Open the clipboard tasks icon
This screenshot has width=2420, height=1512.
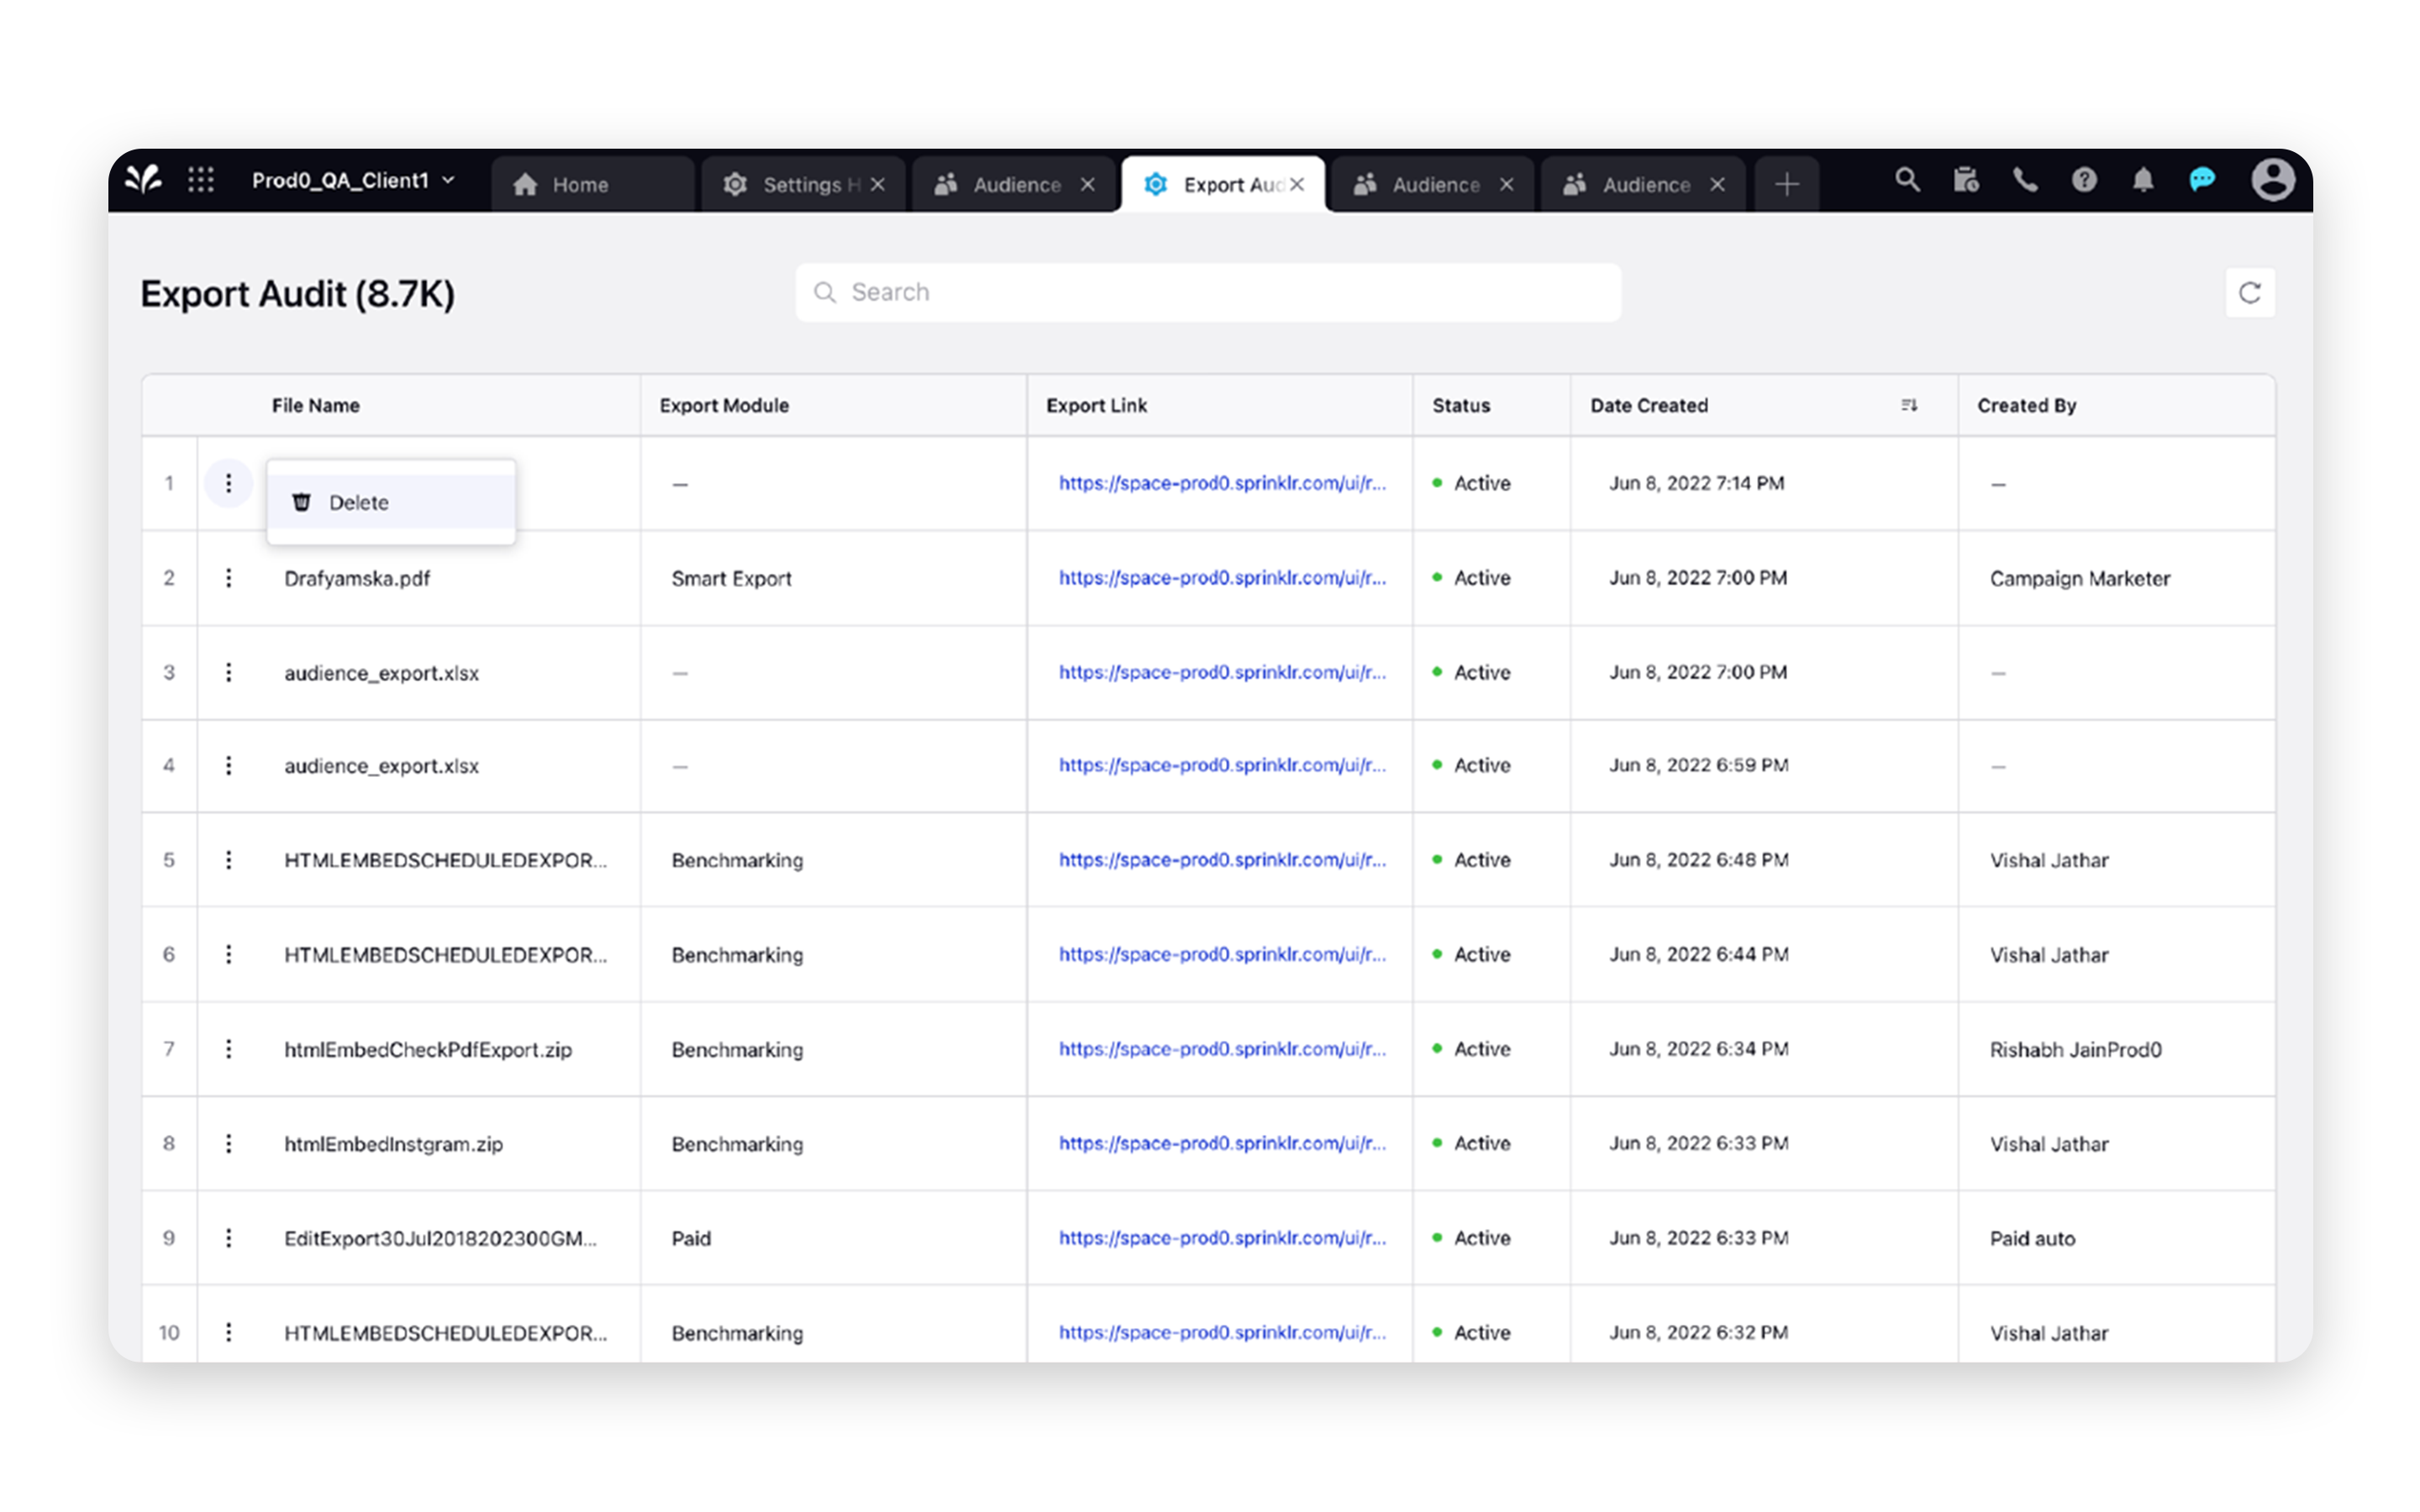click(1966, 181)
